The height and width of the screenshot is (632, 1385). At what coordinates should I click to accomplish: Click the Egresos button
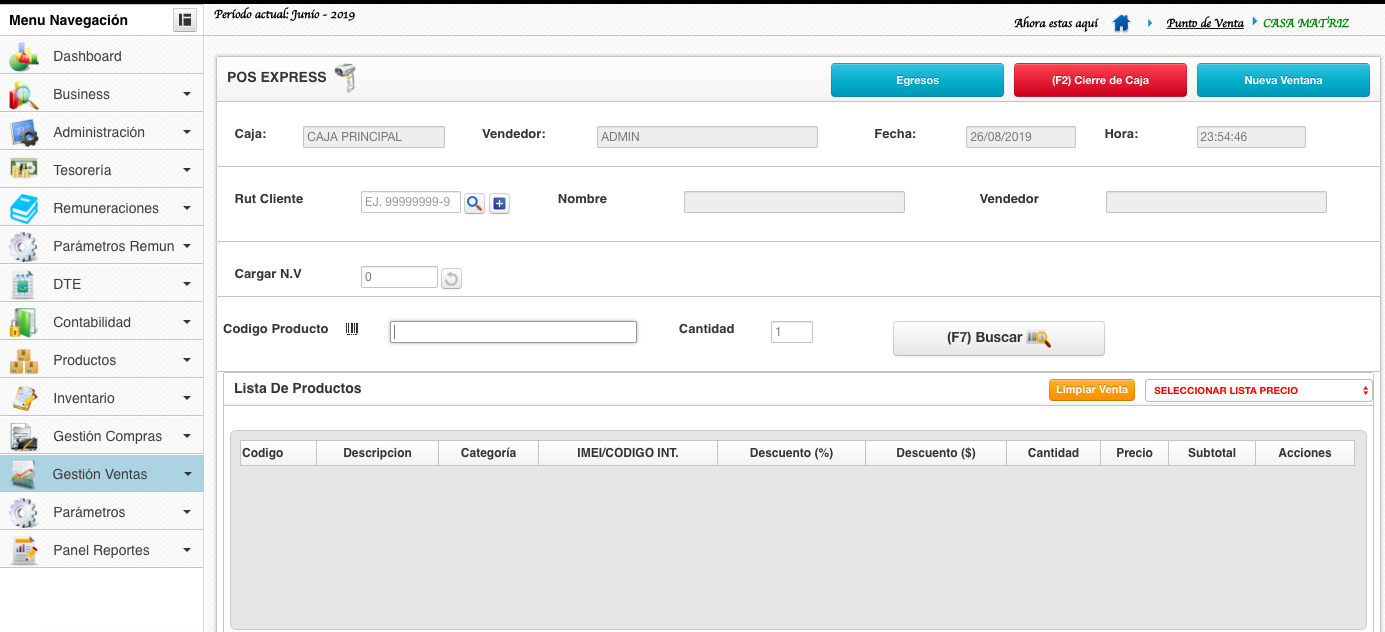point(917,80)
